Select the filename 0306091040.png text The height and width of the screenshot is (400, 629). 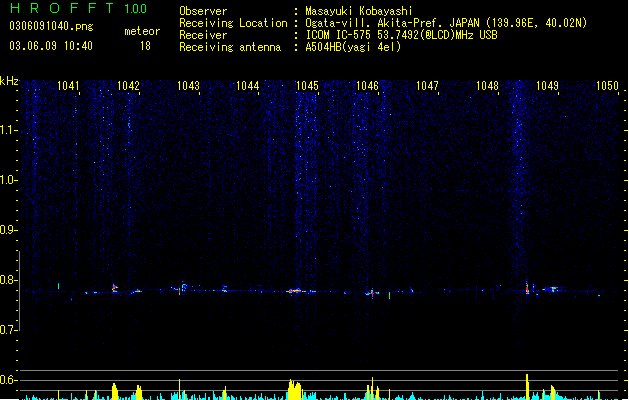[x=51, y=26]
